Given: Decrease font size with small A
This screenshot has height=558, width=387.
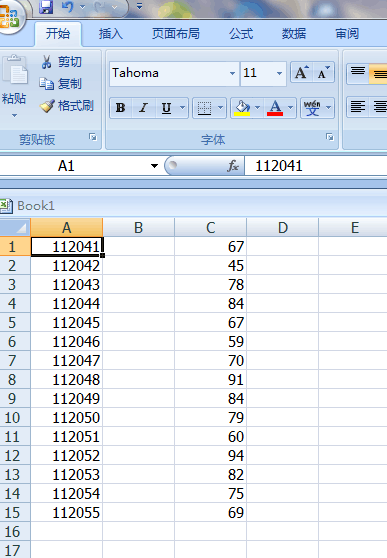Looking at the screenshot, I should coord(323,73).
